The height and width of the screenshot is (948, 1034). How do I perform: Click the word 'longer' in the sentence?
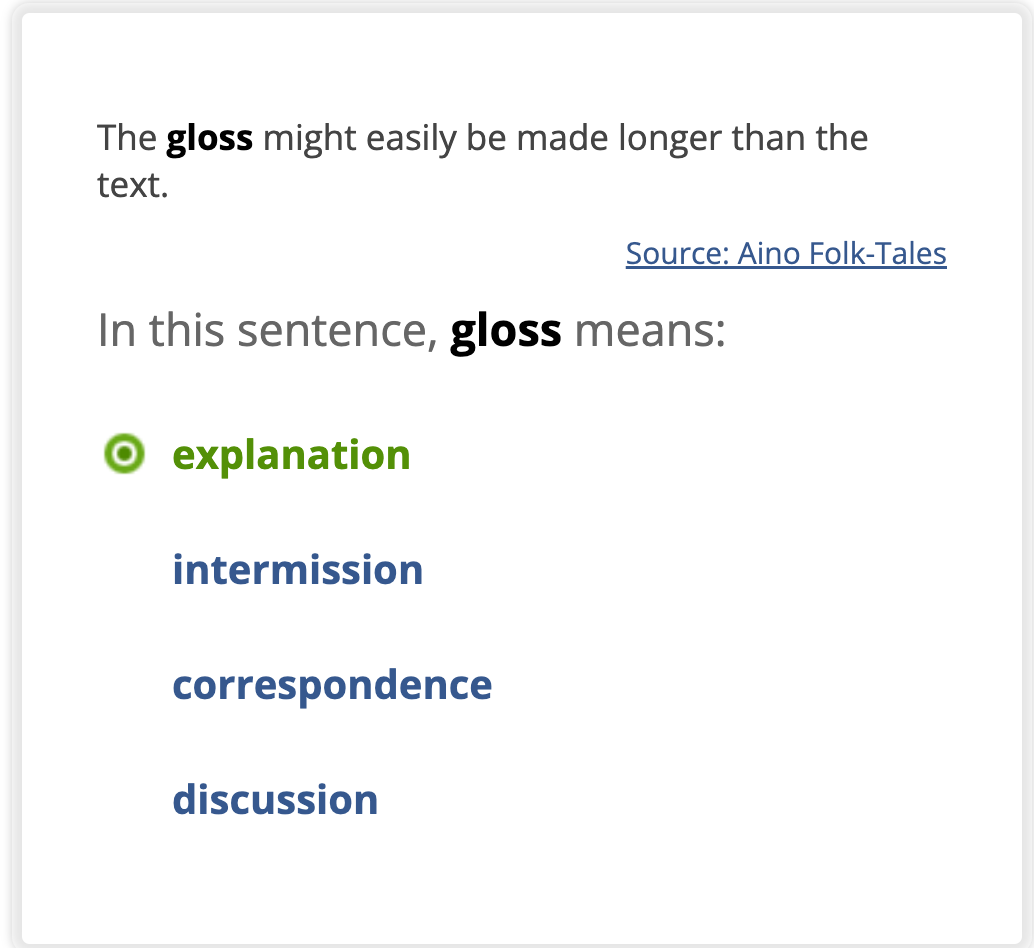(x=671, y=138)
